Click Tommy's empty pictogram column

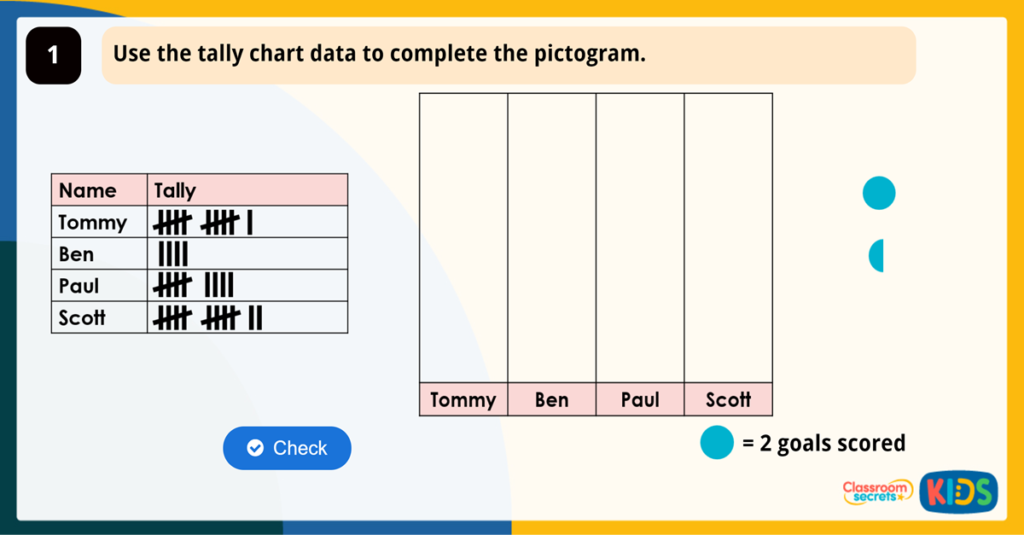click(x=464, y=237)
